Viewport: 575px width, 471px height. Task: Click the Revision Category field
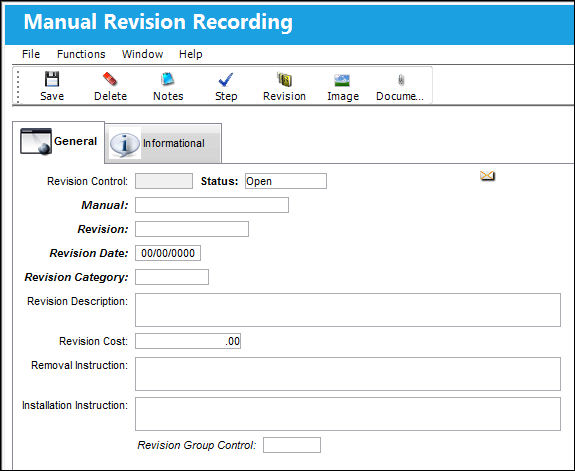[172, 277]
